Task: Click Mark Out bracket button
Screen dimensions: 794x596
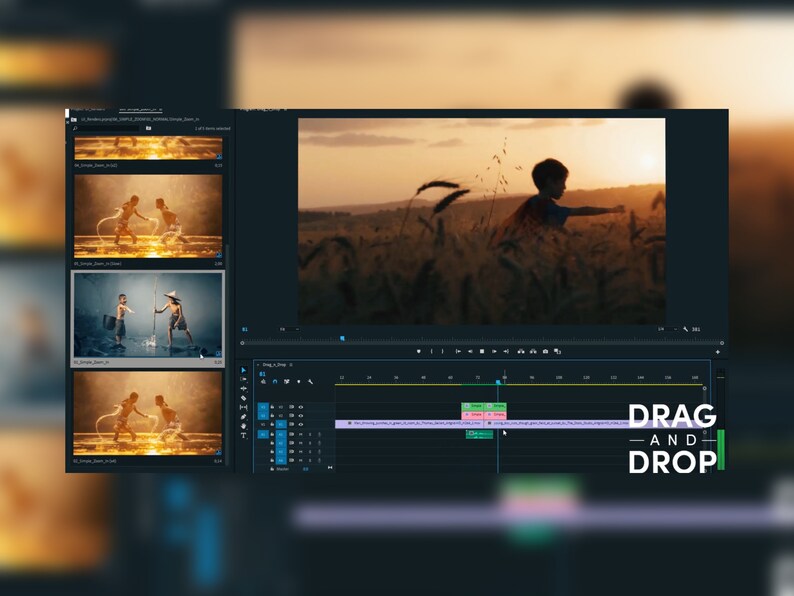Action: (x=443, y=351)
